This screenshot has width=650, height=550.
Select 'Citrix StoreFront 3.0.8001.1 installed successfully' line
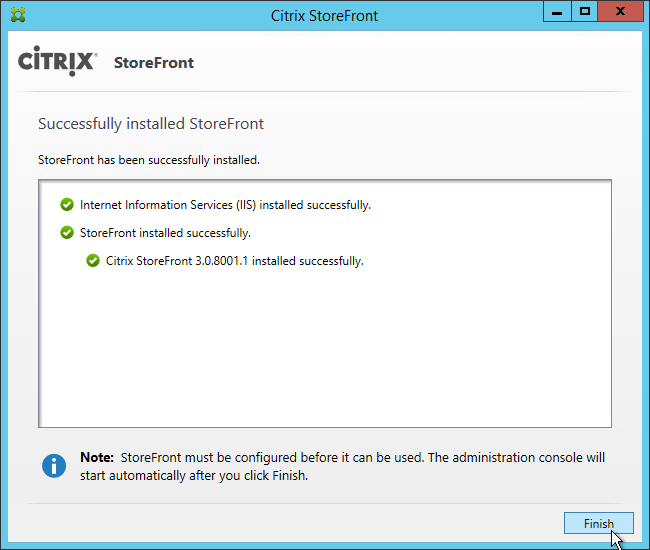(235, 261)
